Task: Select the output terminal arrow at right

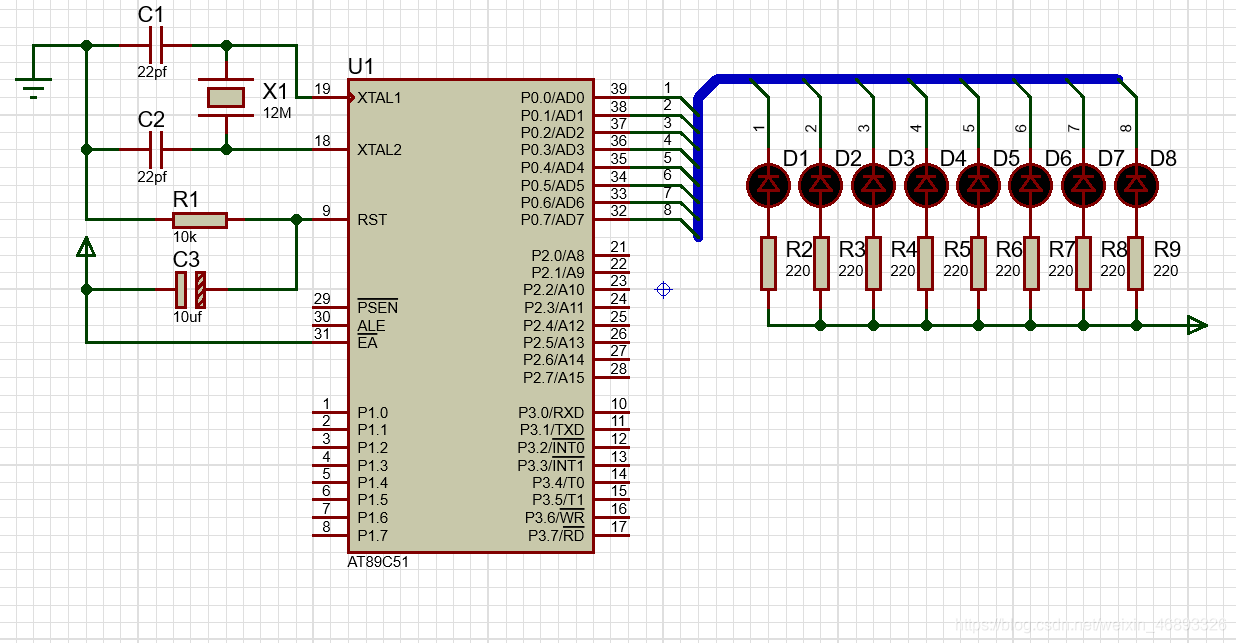Action: click(x=1196, y=325)
